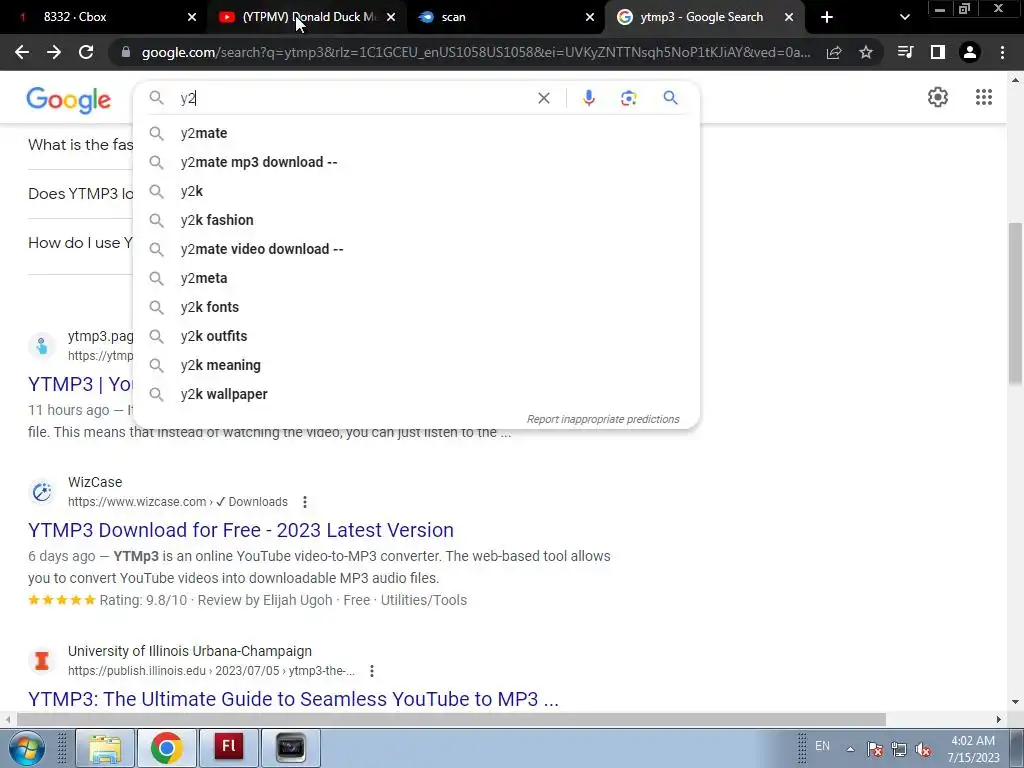The width and height of the screenshot is (1024, 768).
Task: Close the scan tab
Action: (x=590, y=17)
